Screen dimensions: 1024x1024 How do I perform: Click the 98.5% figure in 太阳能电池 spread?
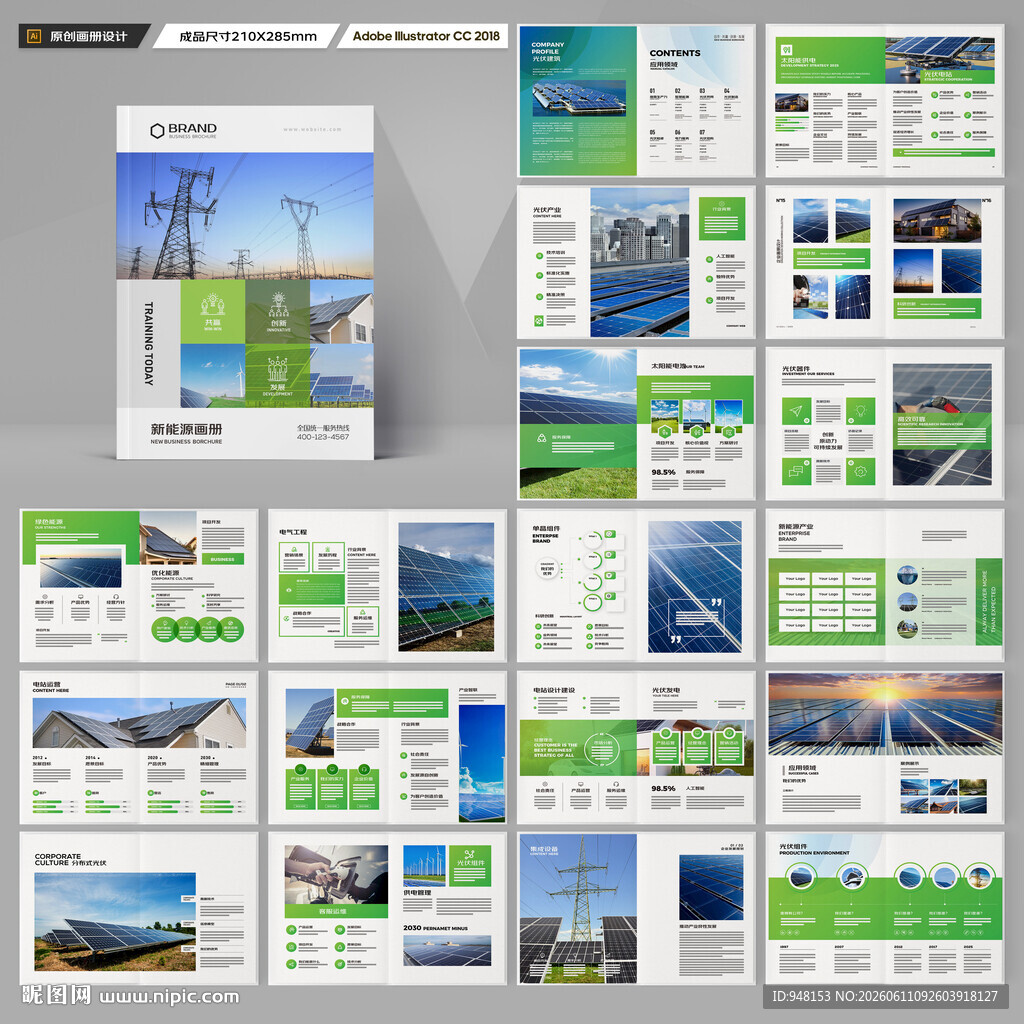coord(664,472)
